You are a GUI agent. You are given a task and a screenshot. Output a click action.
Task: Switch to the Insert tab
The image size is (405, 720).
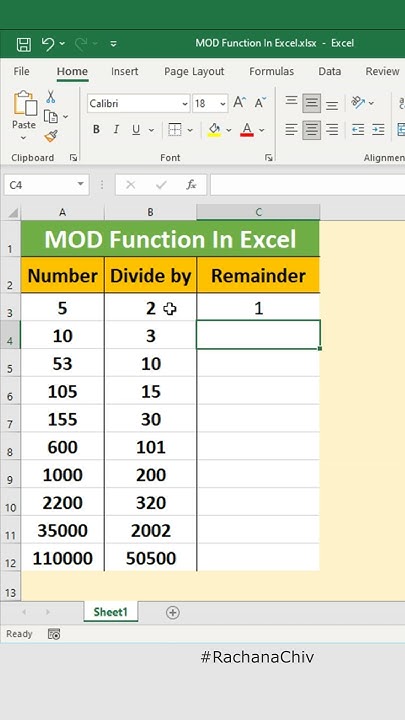pos(124,72)
